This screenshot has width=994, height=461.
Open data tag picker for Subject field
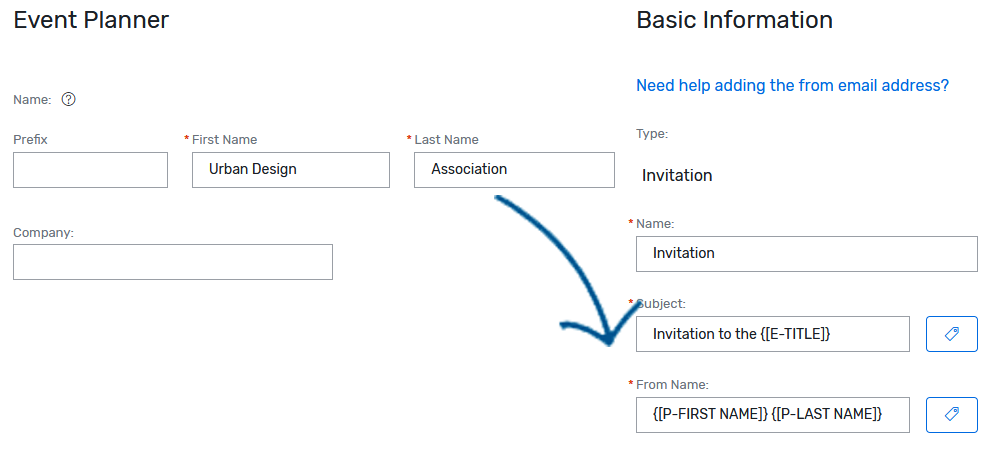pos(951,334)
